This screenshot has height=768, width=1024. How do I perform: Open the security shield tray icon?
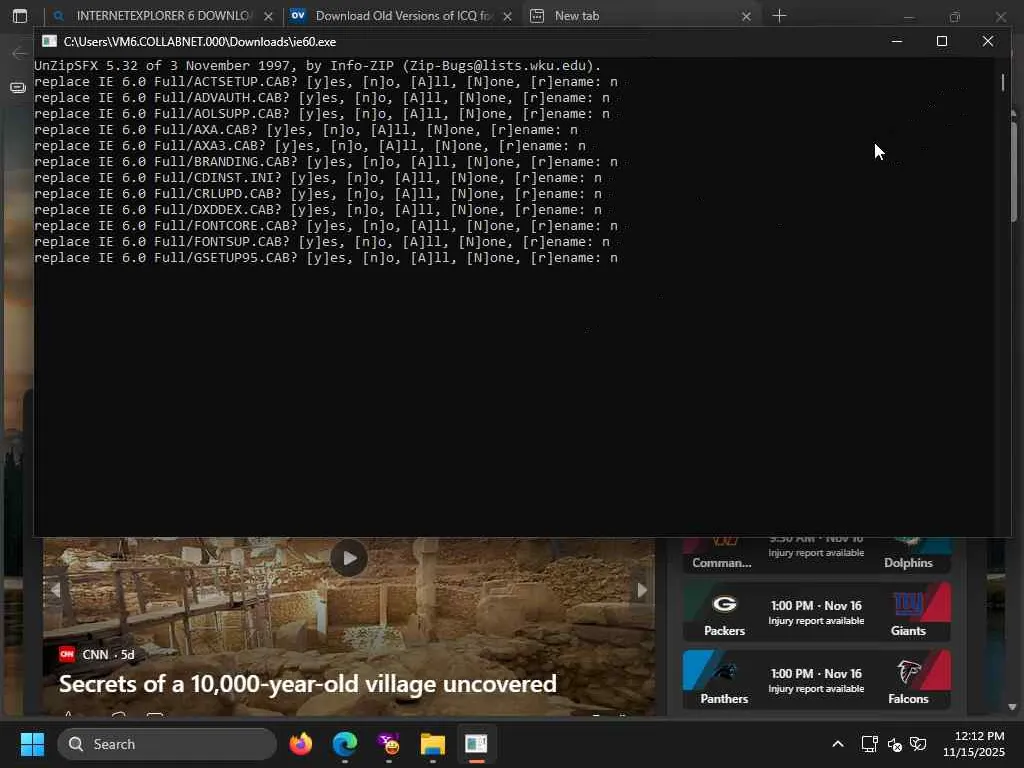pyautogui.click(x=918, y=744)
